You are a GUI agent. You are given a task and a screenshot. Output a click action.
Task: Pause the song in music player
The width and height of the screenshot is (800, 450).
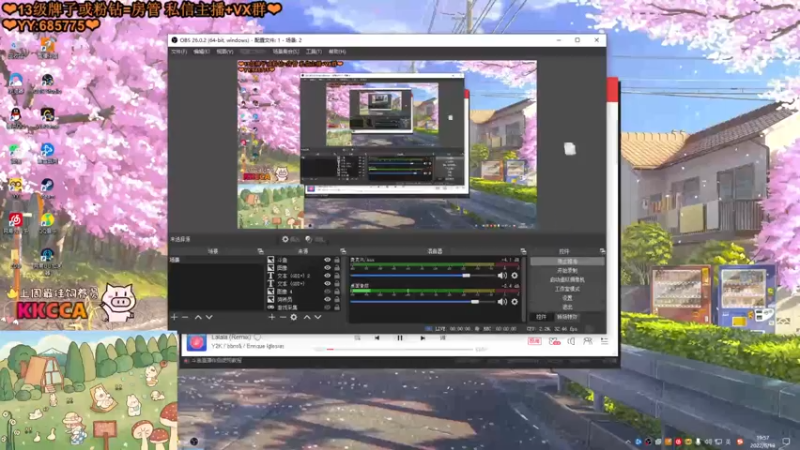[x=400, y=338]
